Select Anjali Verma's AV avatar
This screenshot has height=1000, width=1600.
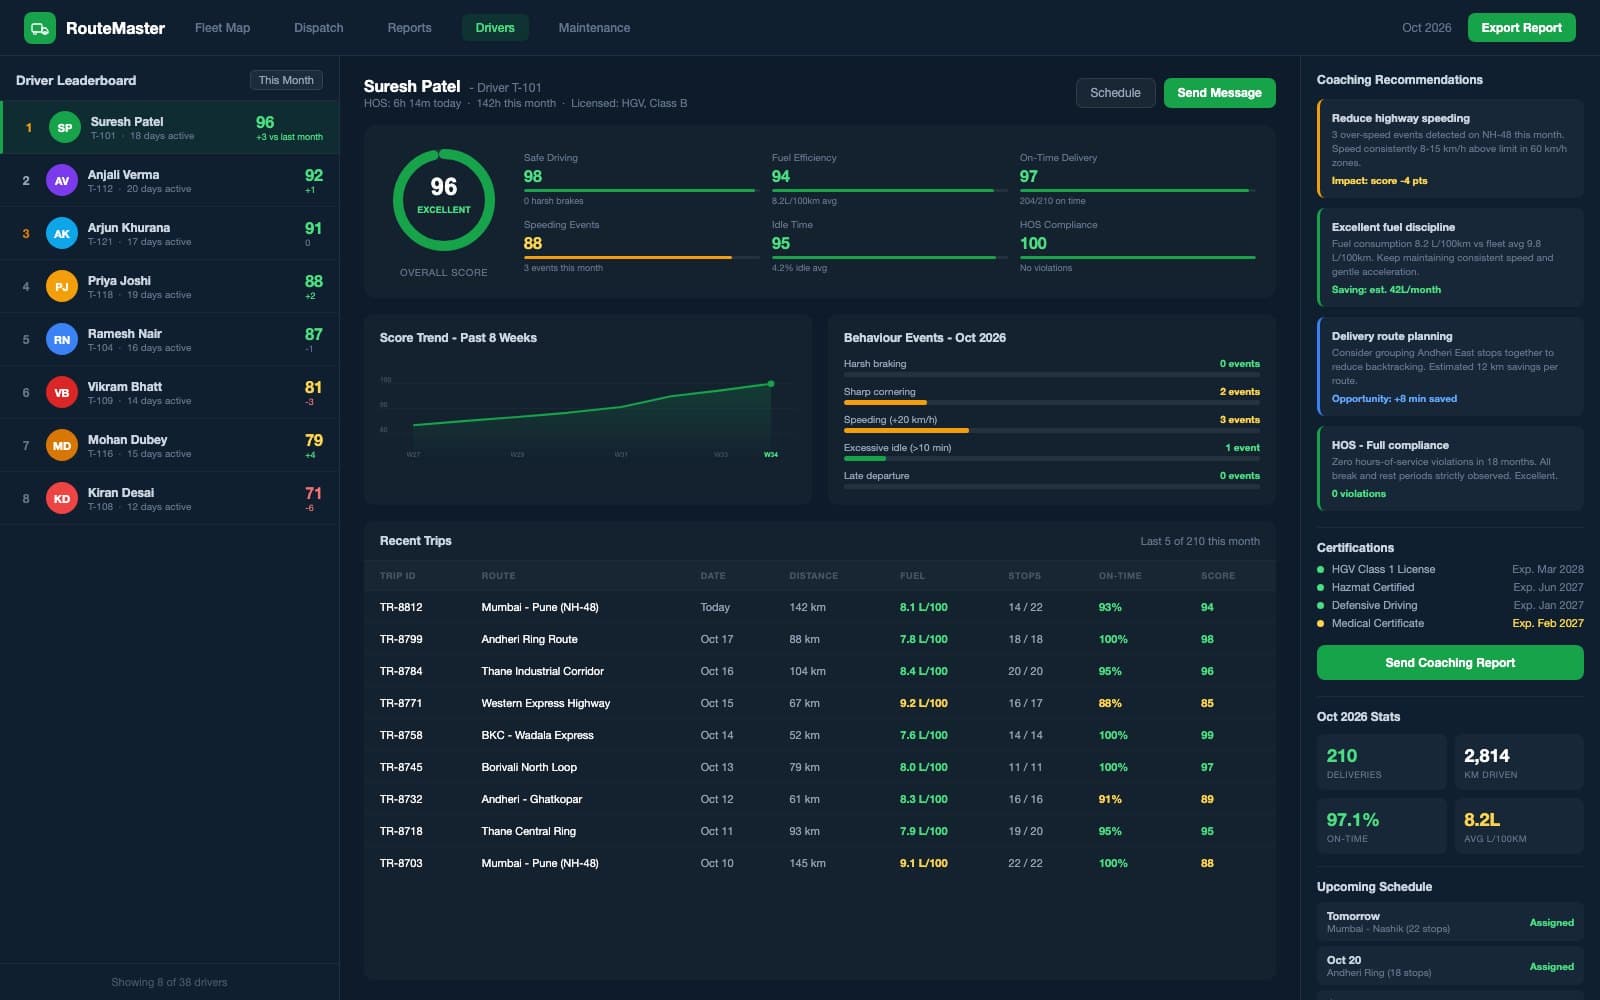62,181
